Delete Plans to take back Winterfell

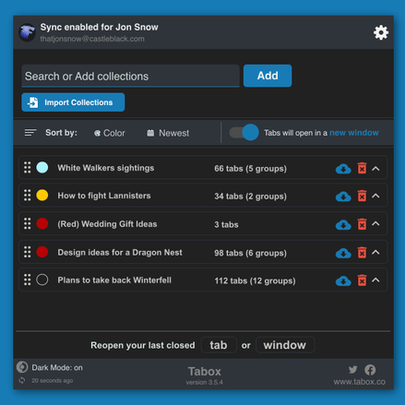pos(362,280)
